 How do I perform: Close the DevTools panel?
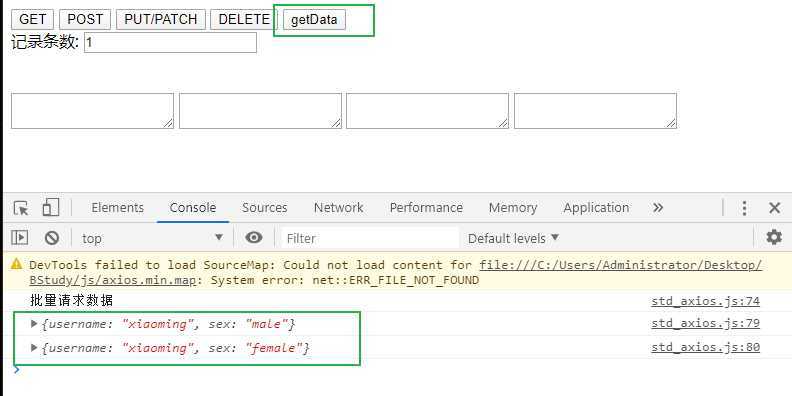click(774, 208)
